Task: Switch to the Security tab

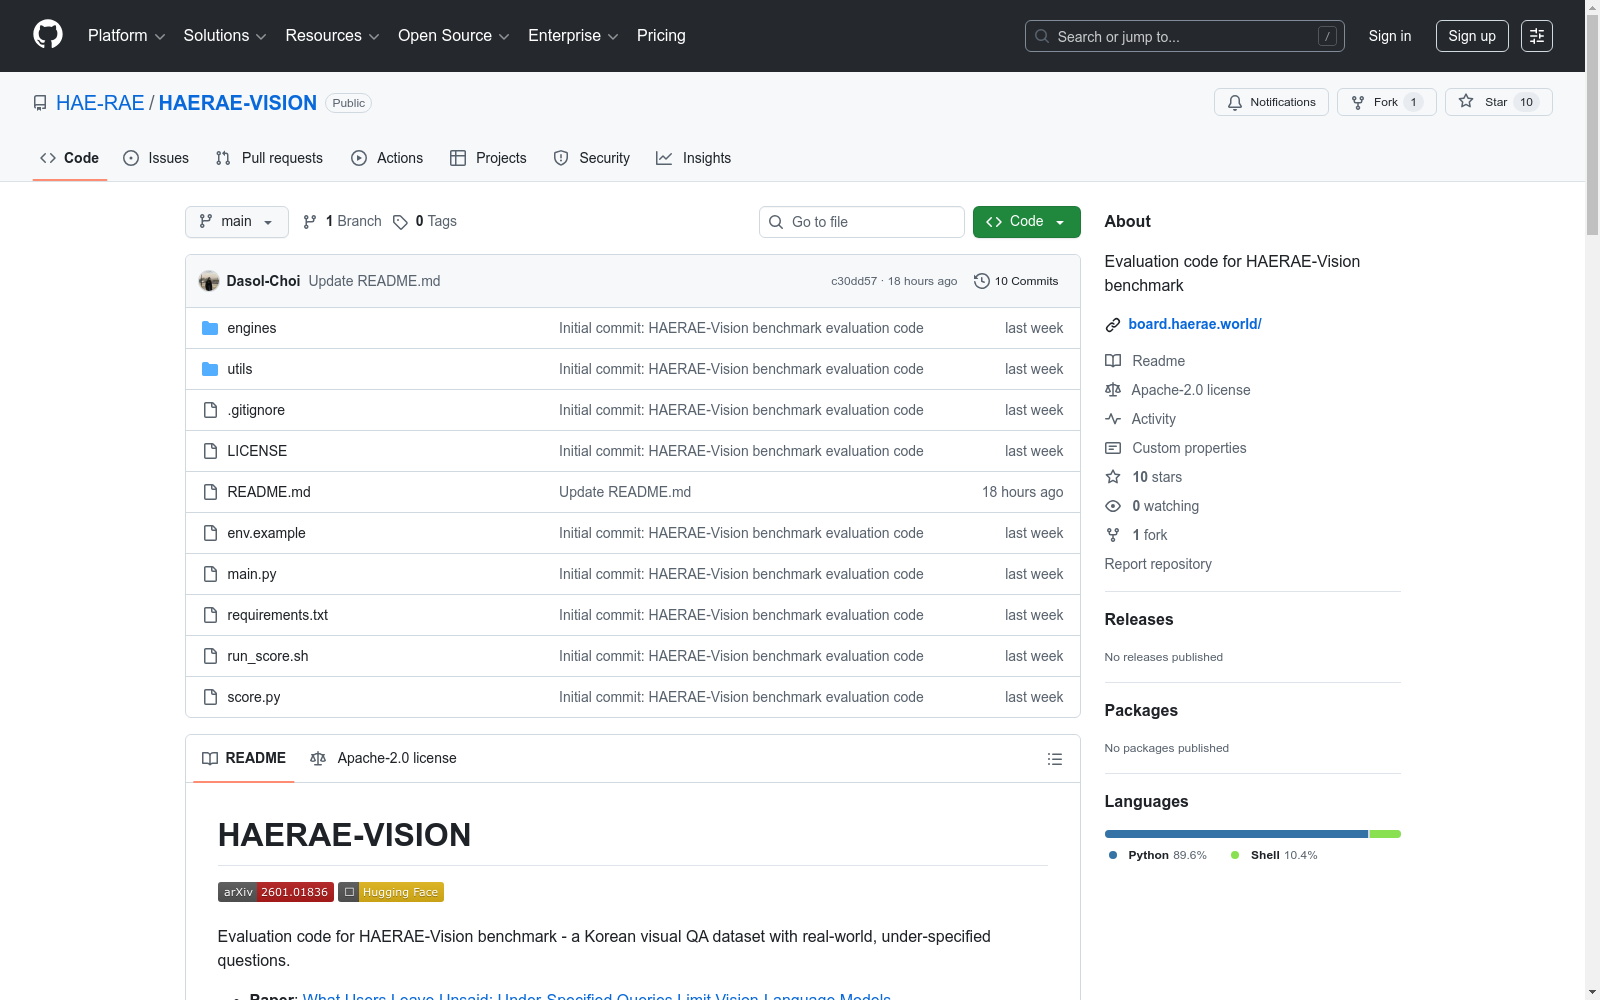Action: click(x=592, y=158)
